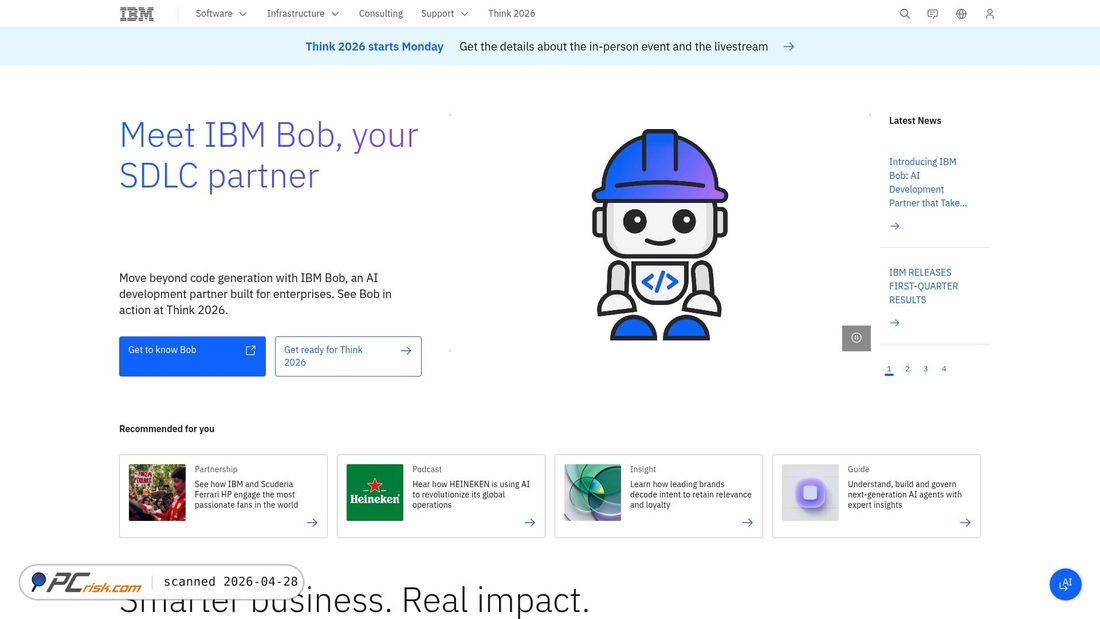Screen dimensions: 1100x619
Task: Open the search magnifier icon
Action: 905,14
